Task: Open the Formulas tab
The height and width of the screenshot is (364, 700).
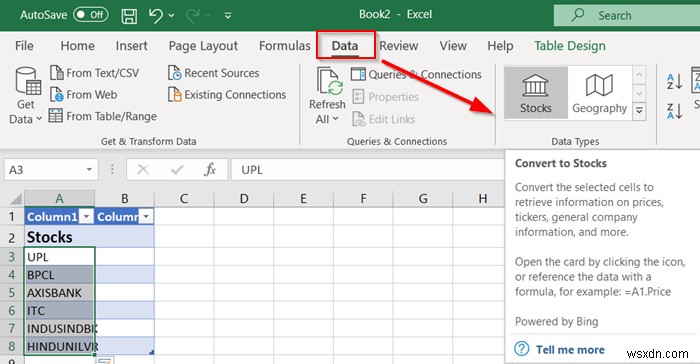Action: 284,46
